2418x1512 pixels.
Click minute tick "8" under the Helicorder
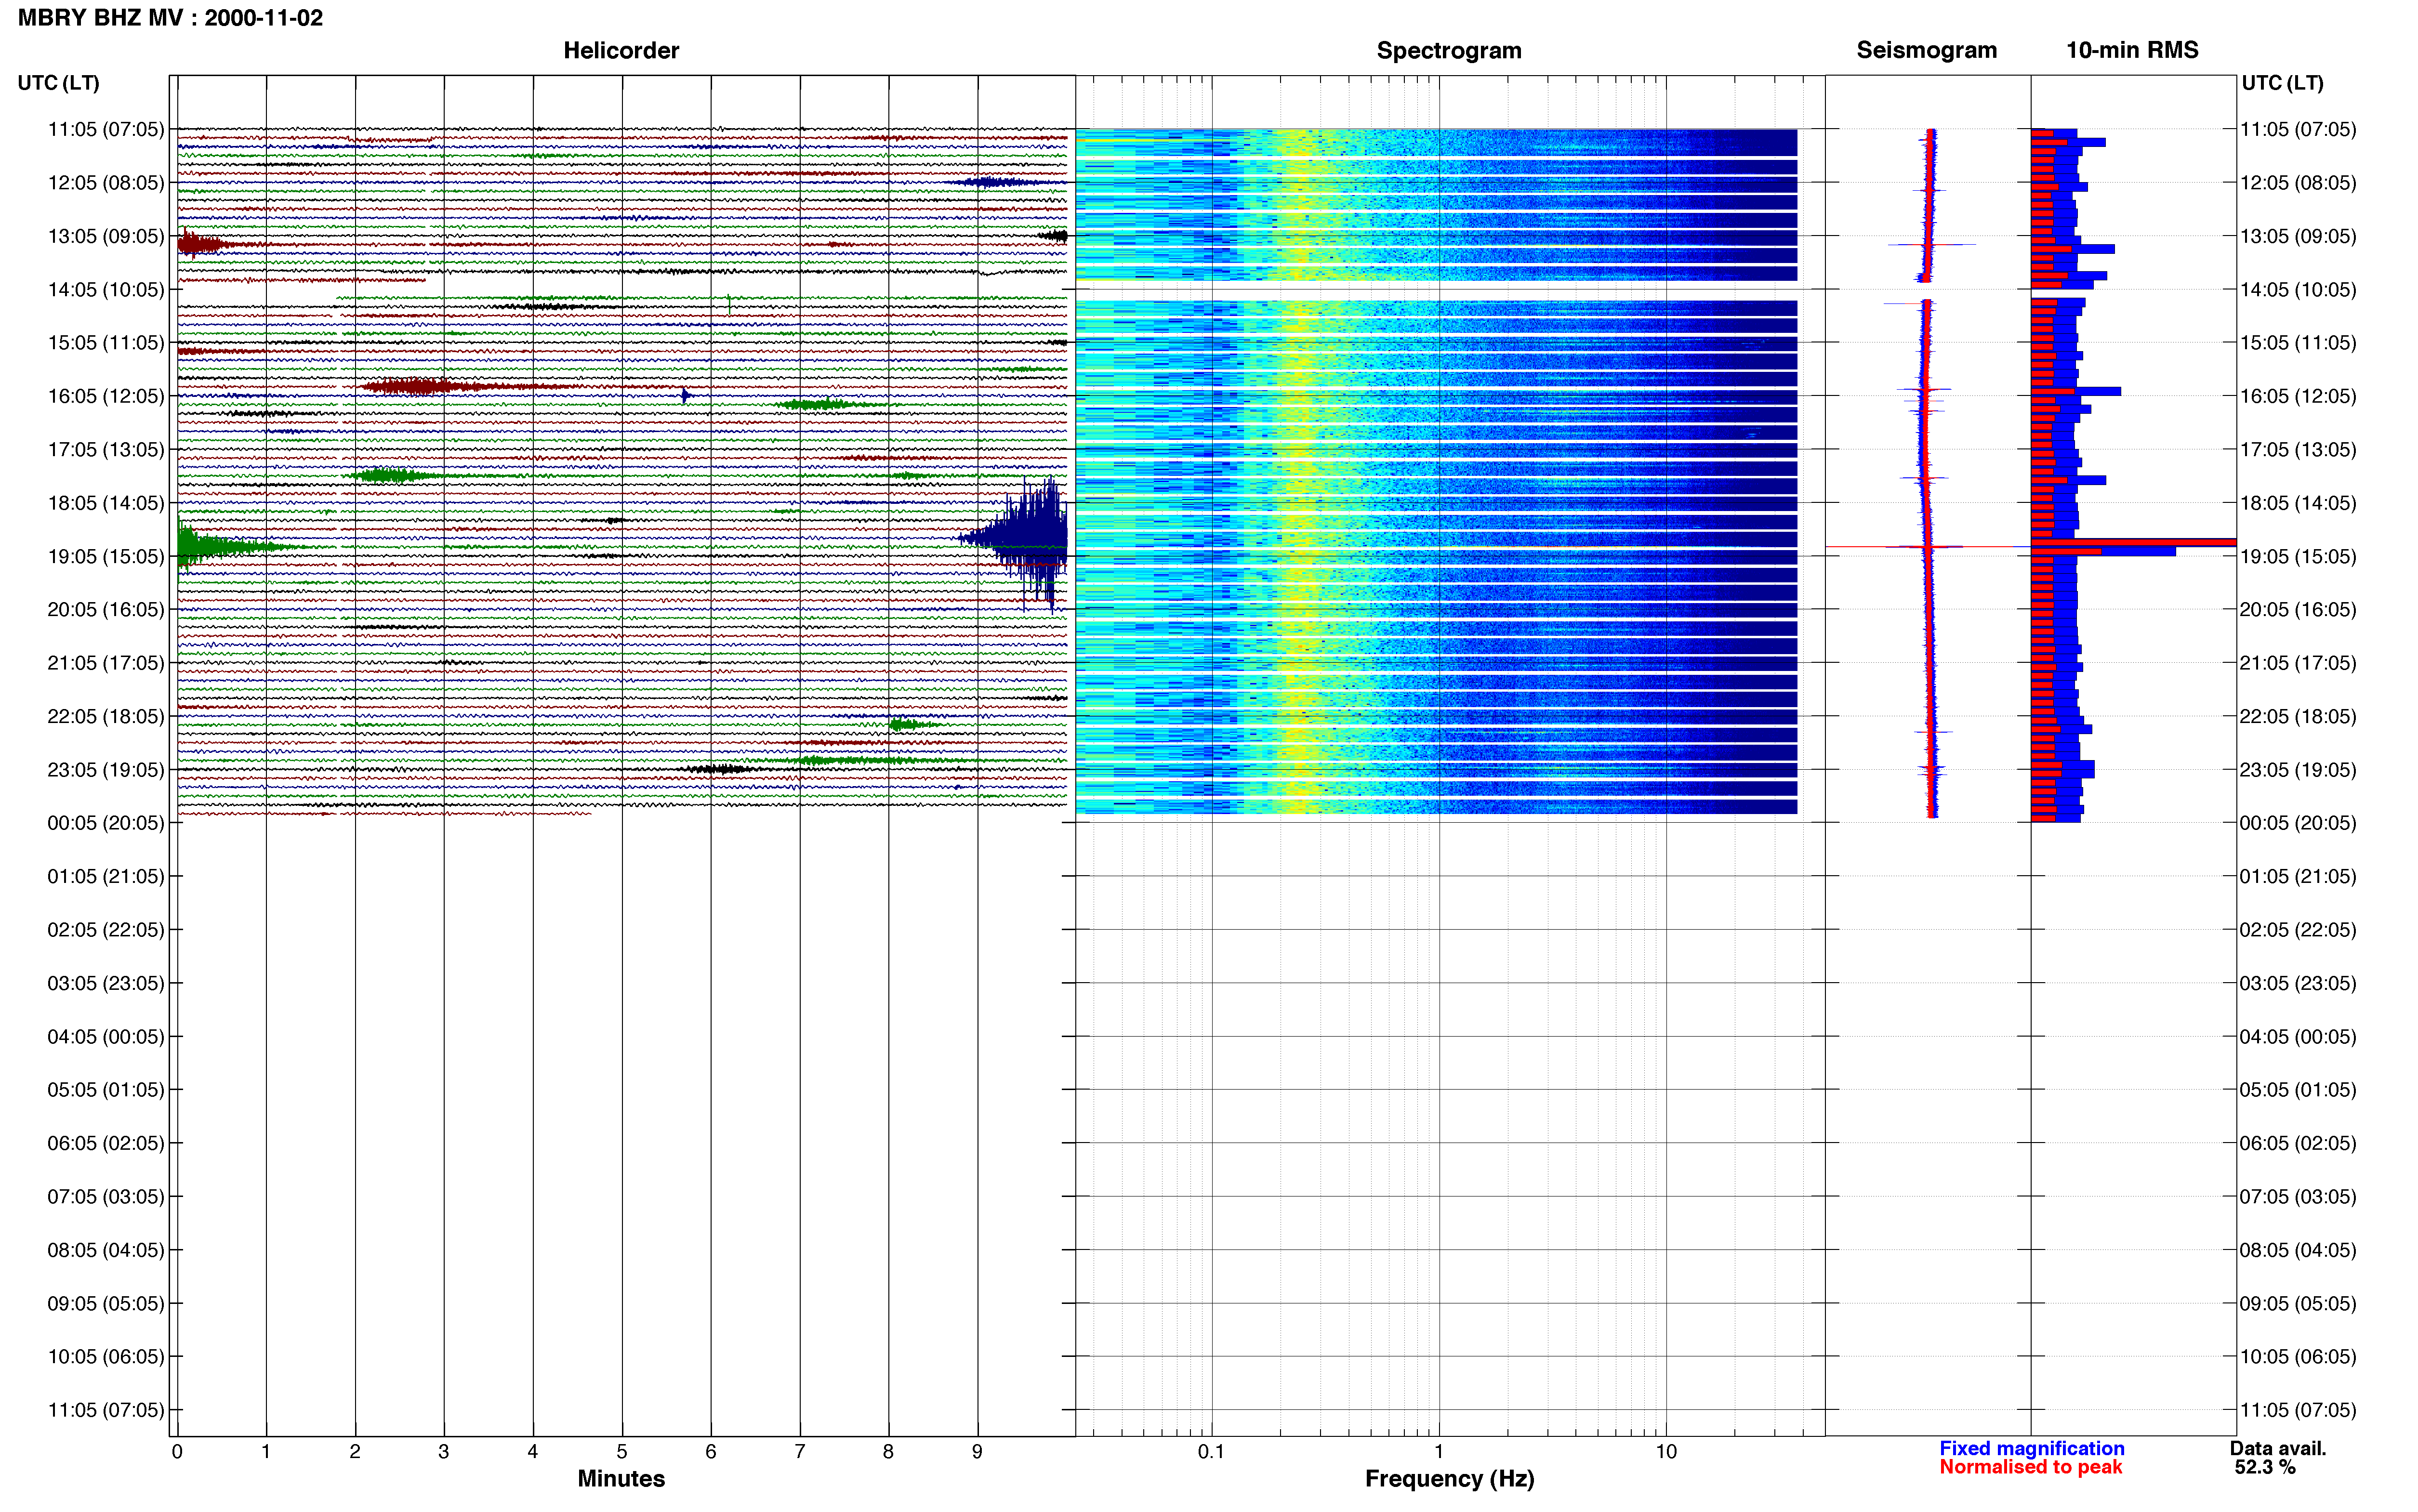click(x=888, y=1451)
